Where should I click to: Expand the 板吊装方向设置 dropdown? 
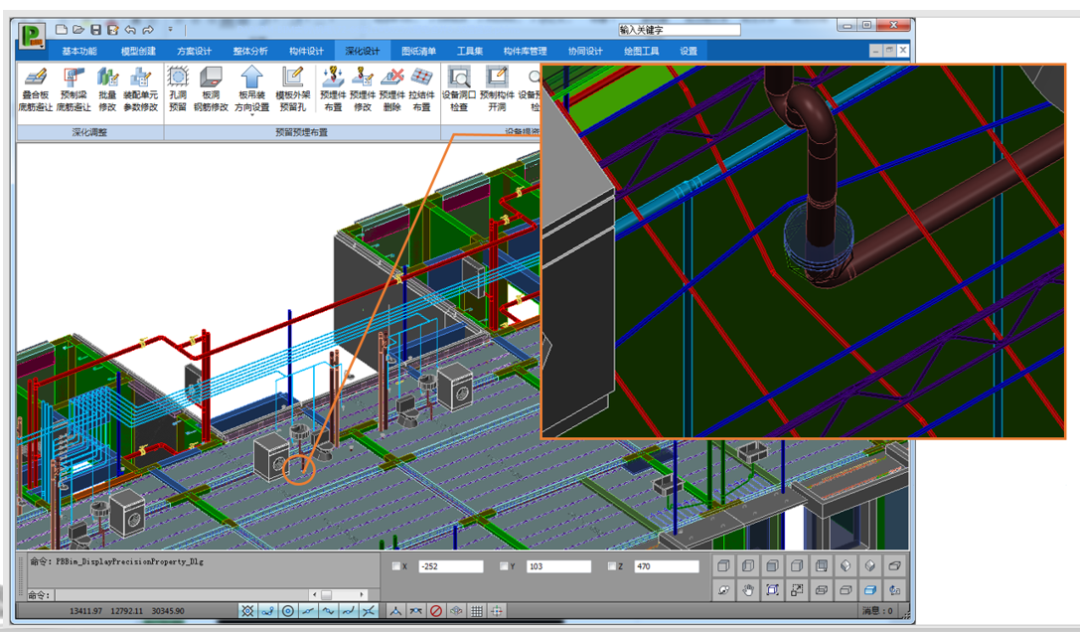[x=251, y=115]
